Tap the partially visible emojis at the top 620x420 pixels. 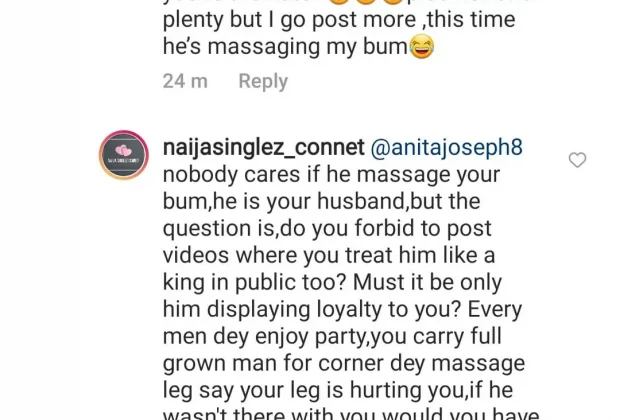pos(366,2)
